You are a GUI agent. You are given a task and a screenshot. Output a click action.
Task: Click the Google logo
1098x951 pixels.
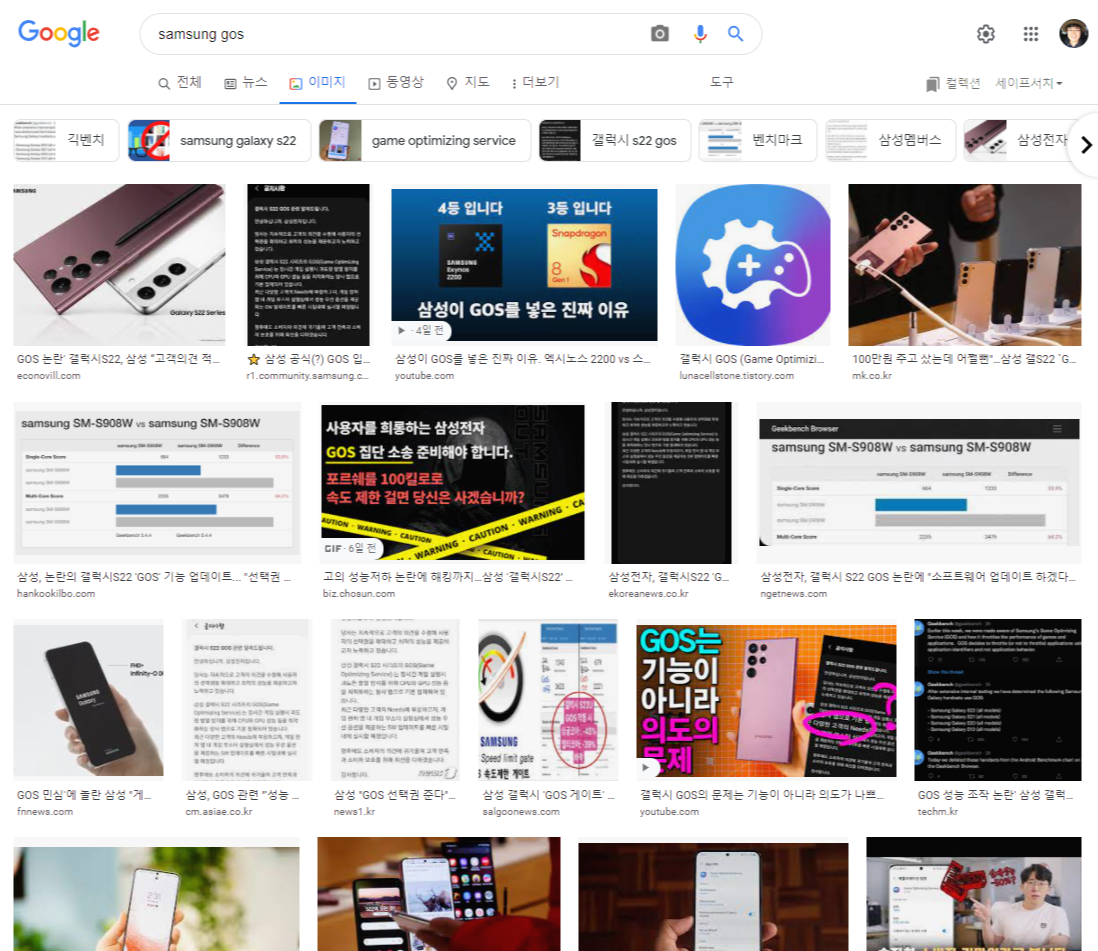click(x=59, y=33)
